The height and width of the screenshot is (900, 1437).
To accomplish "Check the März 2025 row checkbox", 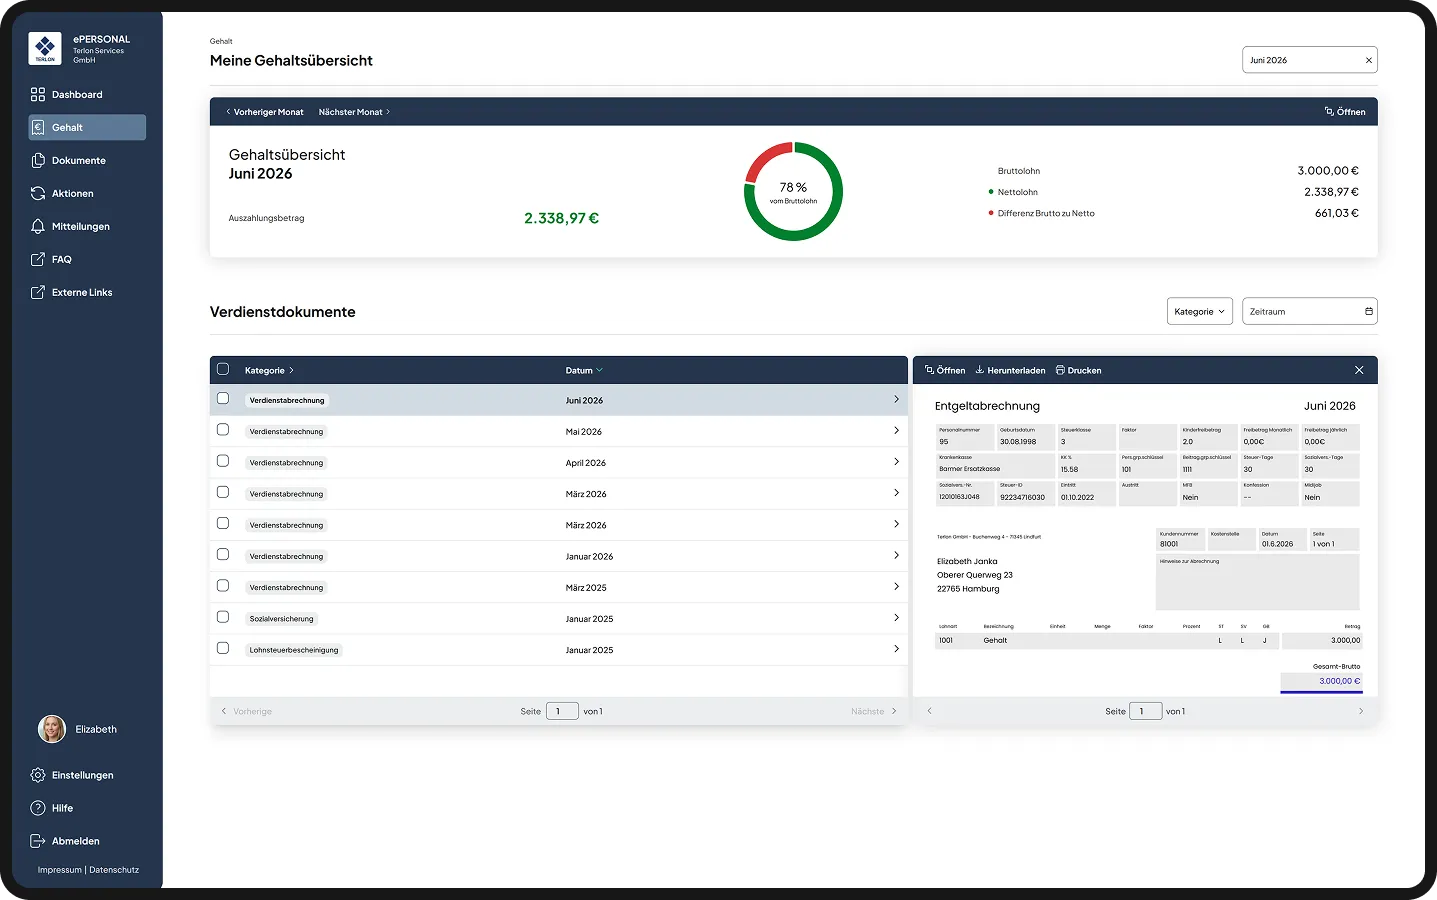I will click(223, 586).
